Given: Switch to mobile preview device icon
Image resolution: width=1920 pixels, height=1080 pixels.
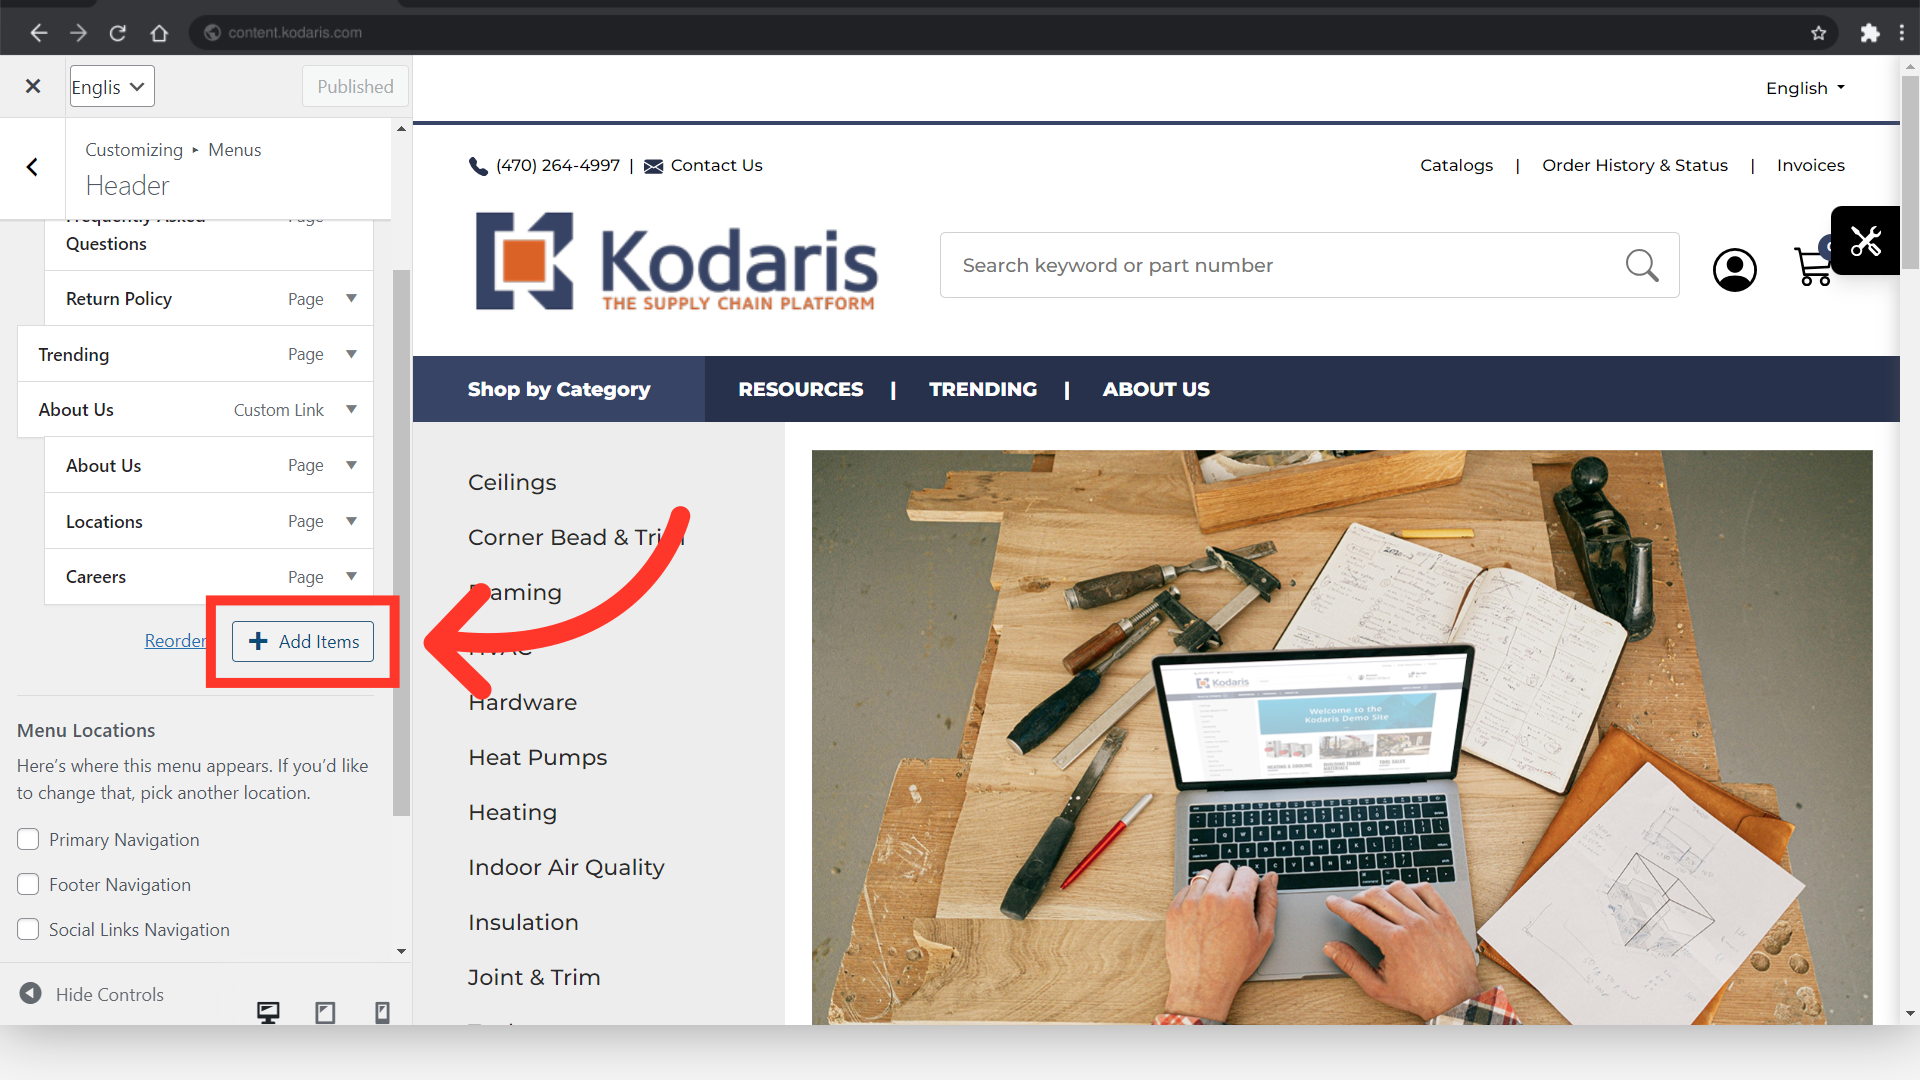Looking at the screenshot, I should coord(382,1012).
